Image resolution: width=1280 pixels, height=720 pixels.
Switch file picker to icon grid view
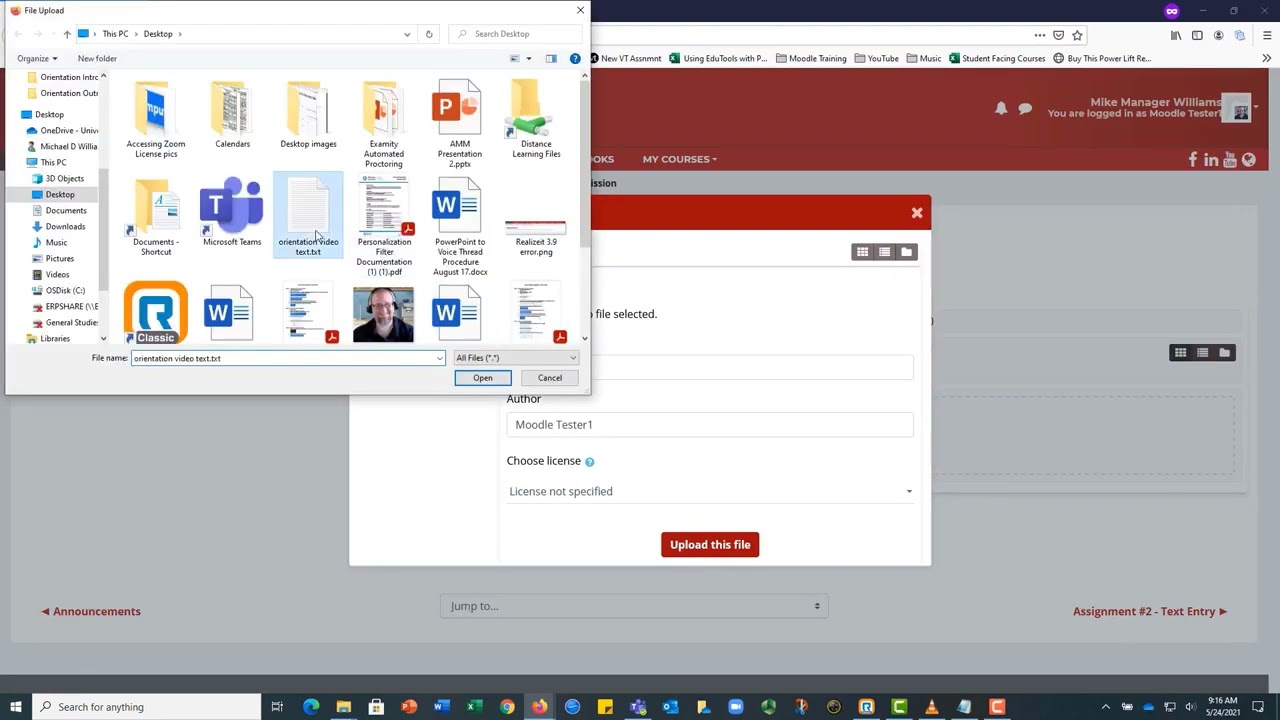[x=862, y=252]
